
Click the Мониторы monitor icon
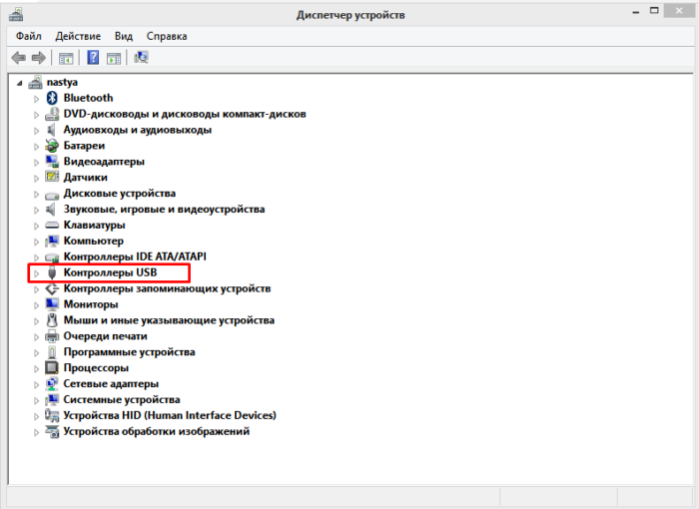(x=52, y=304)
